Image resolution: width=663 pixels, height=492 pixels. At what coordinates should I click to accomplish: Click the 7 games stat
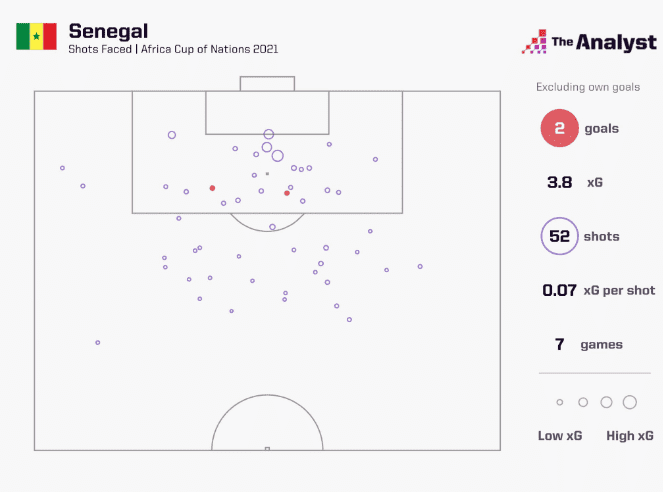pyautogui.click(x=588, y=345)
